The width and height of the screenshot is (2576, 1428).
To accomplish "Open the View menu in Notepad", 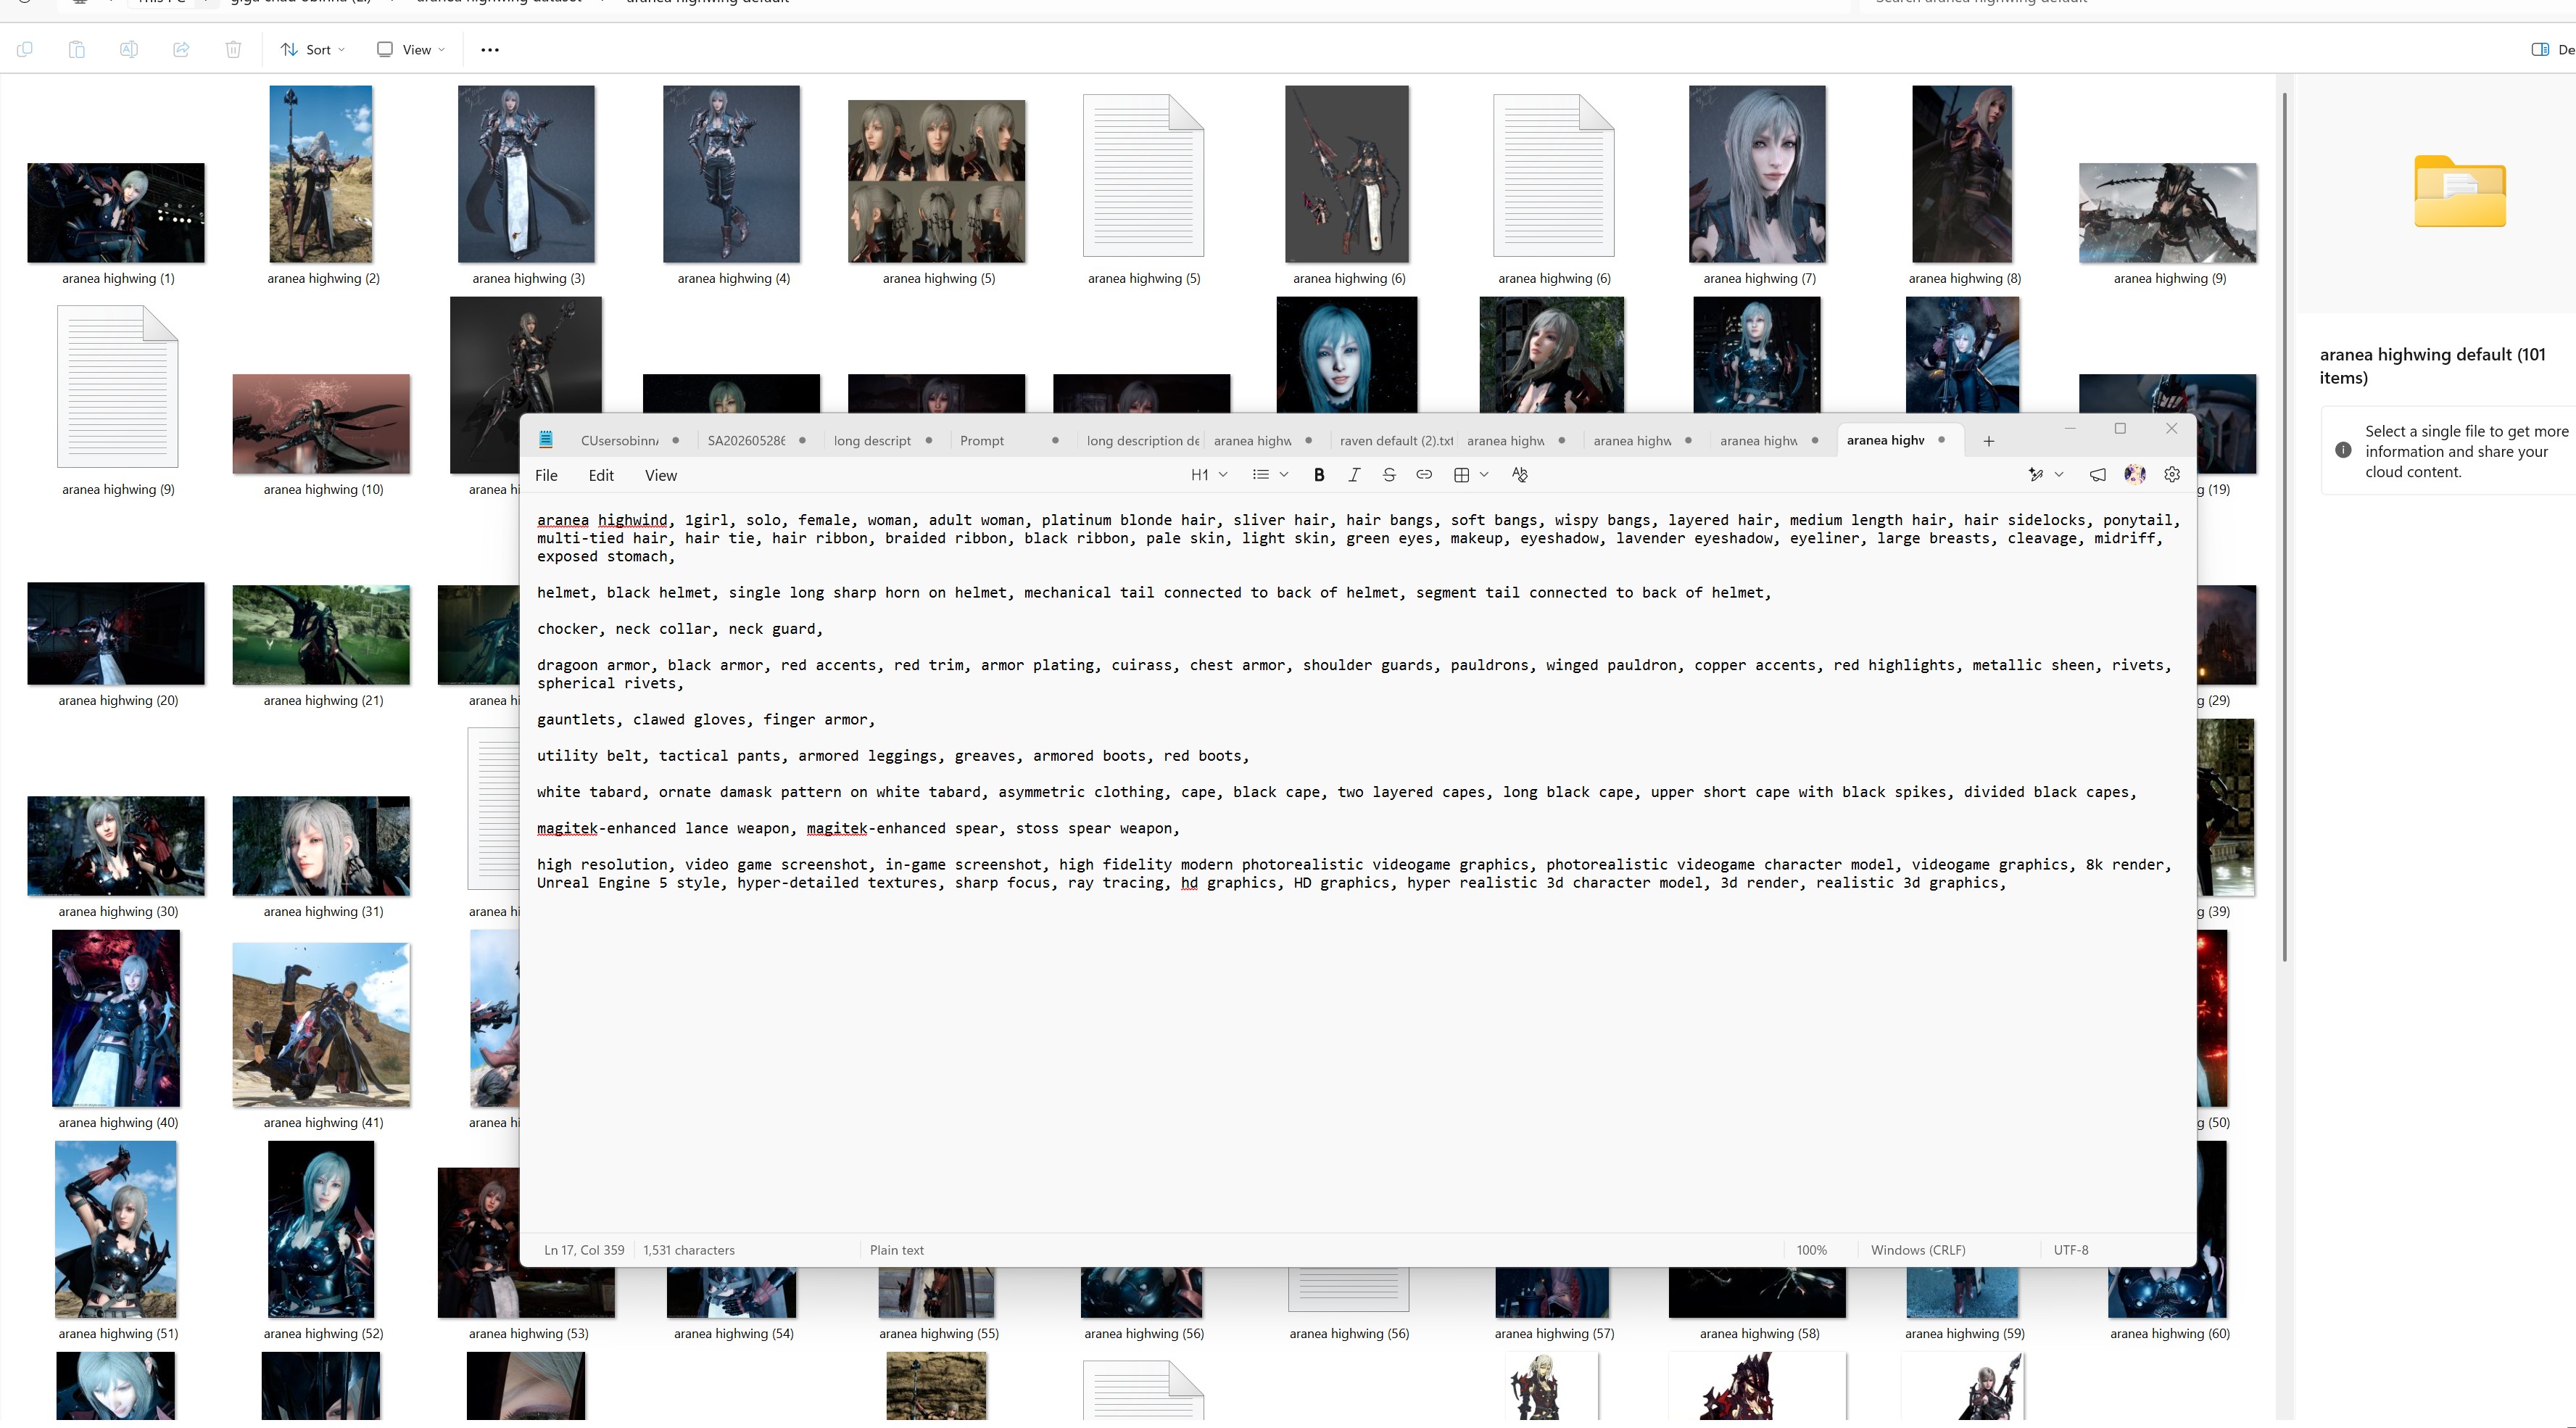I will tap(660, 476).
